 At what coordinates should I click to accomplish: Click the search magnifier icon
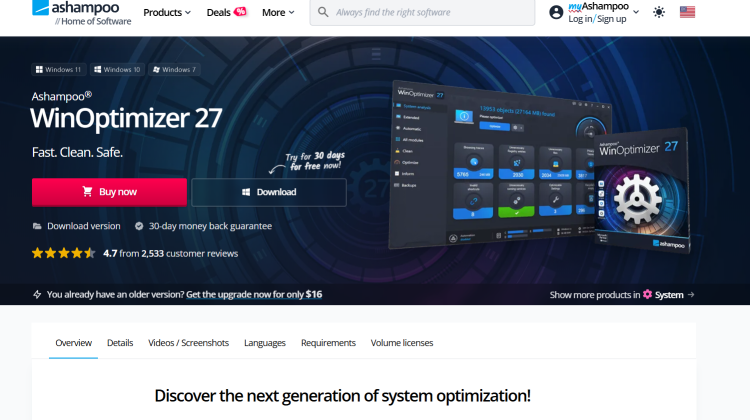(323, 12)
